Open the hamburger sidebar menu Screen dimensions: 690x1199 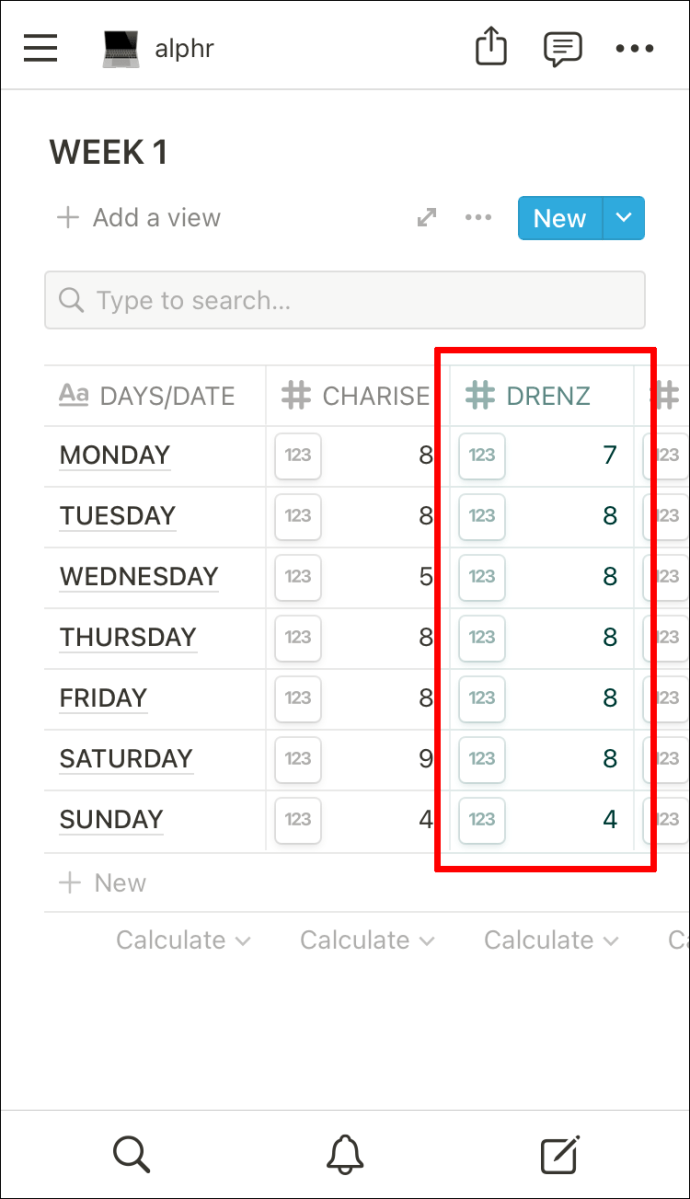pos(41,48)
